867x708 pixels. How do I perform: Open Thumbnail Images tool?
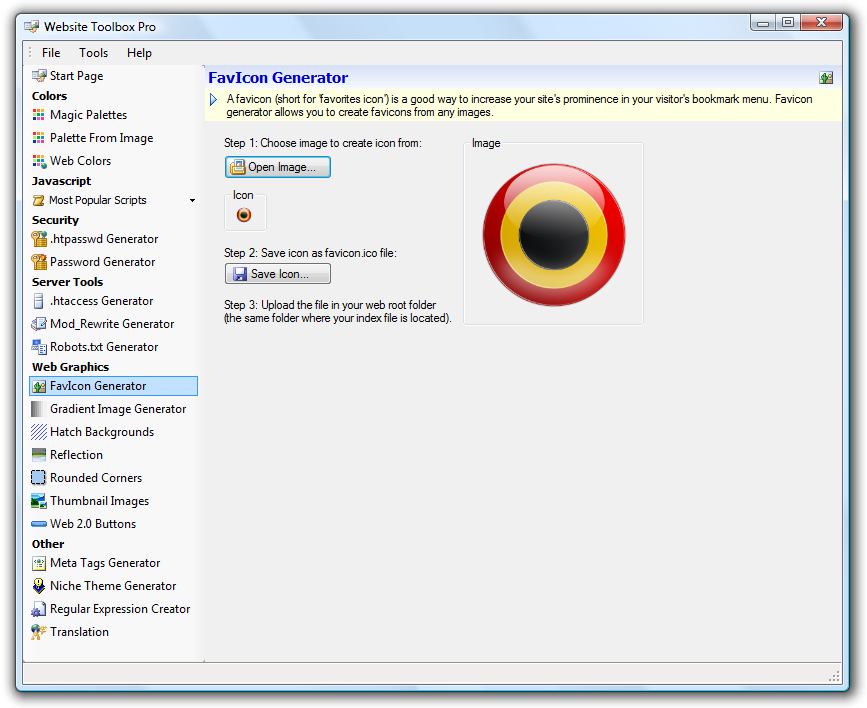pos(100,501)
